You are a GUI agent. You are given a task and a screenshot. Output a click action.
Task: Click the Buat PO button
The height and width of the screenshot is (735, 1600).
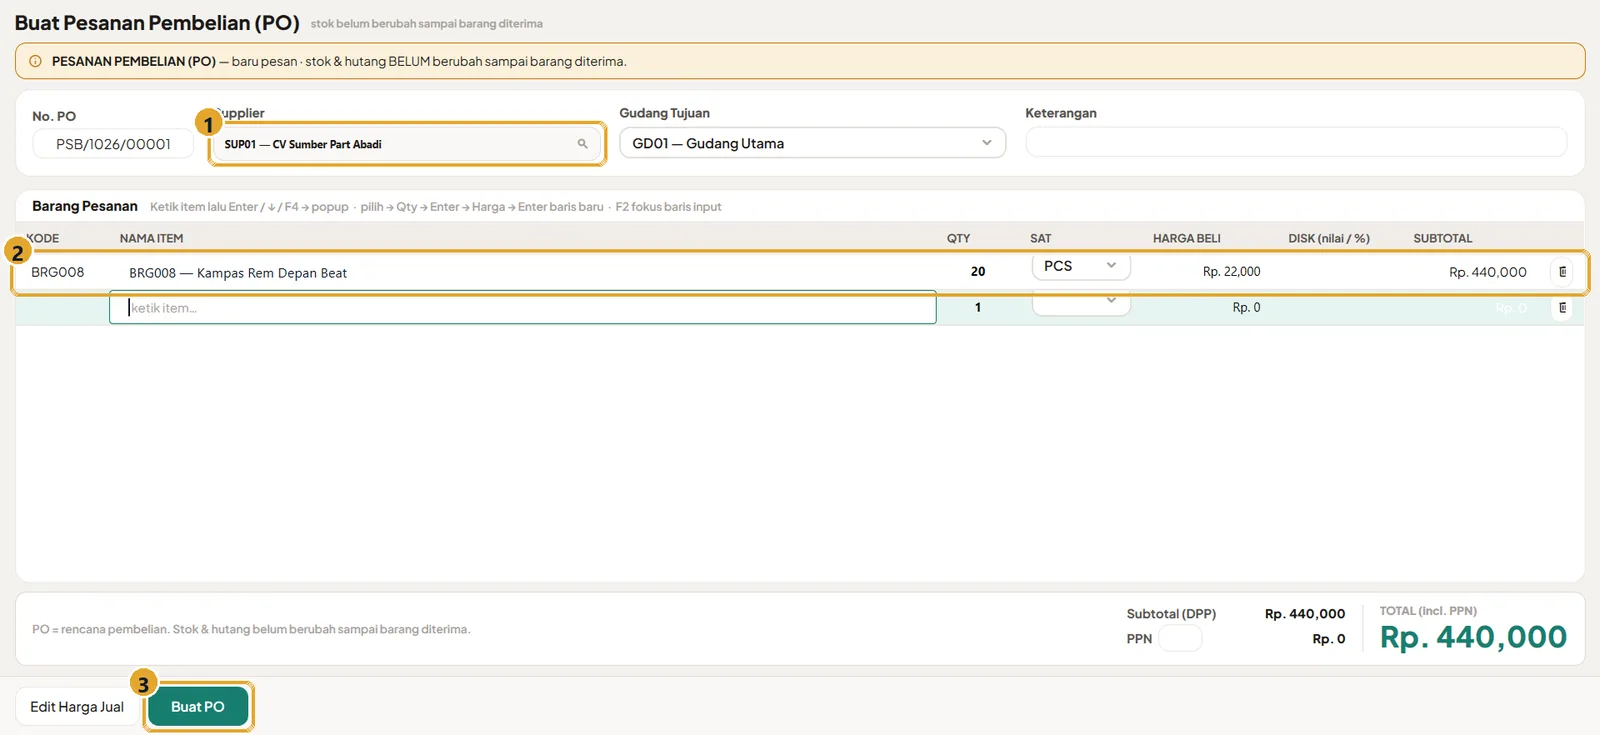tap(198, 707)
